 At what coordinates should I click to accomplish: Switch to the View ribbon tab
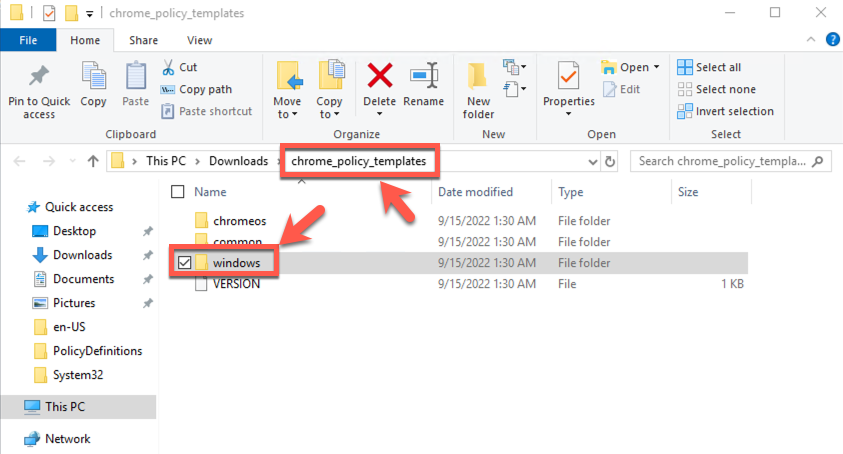pyautogui.click(x=199, y=40)
